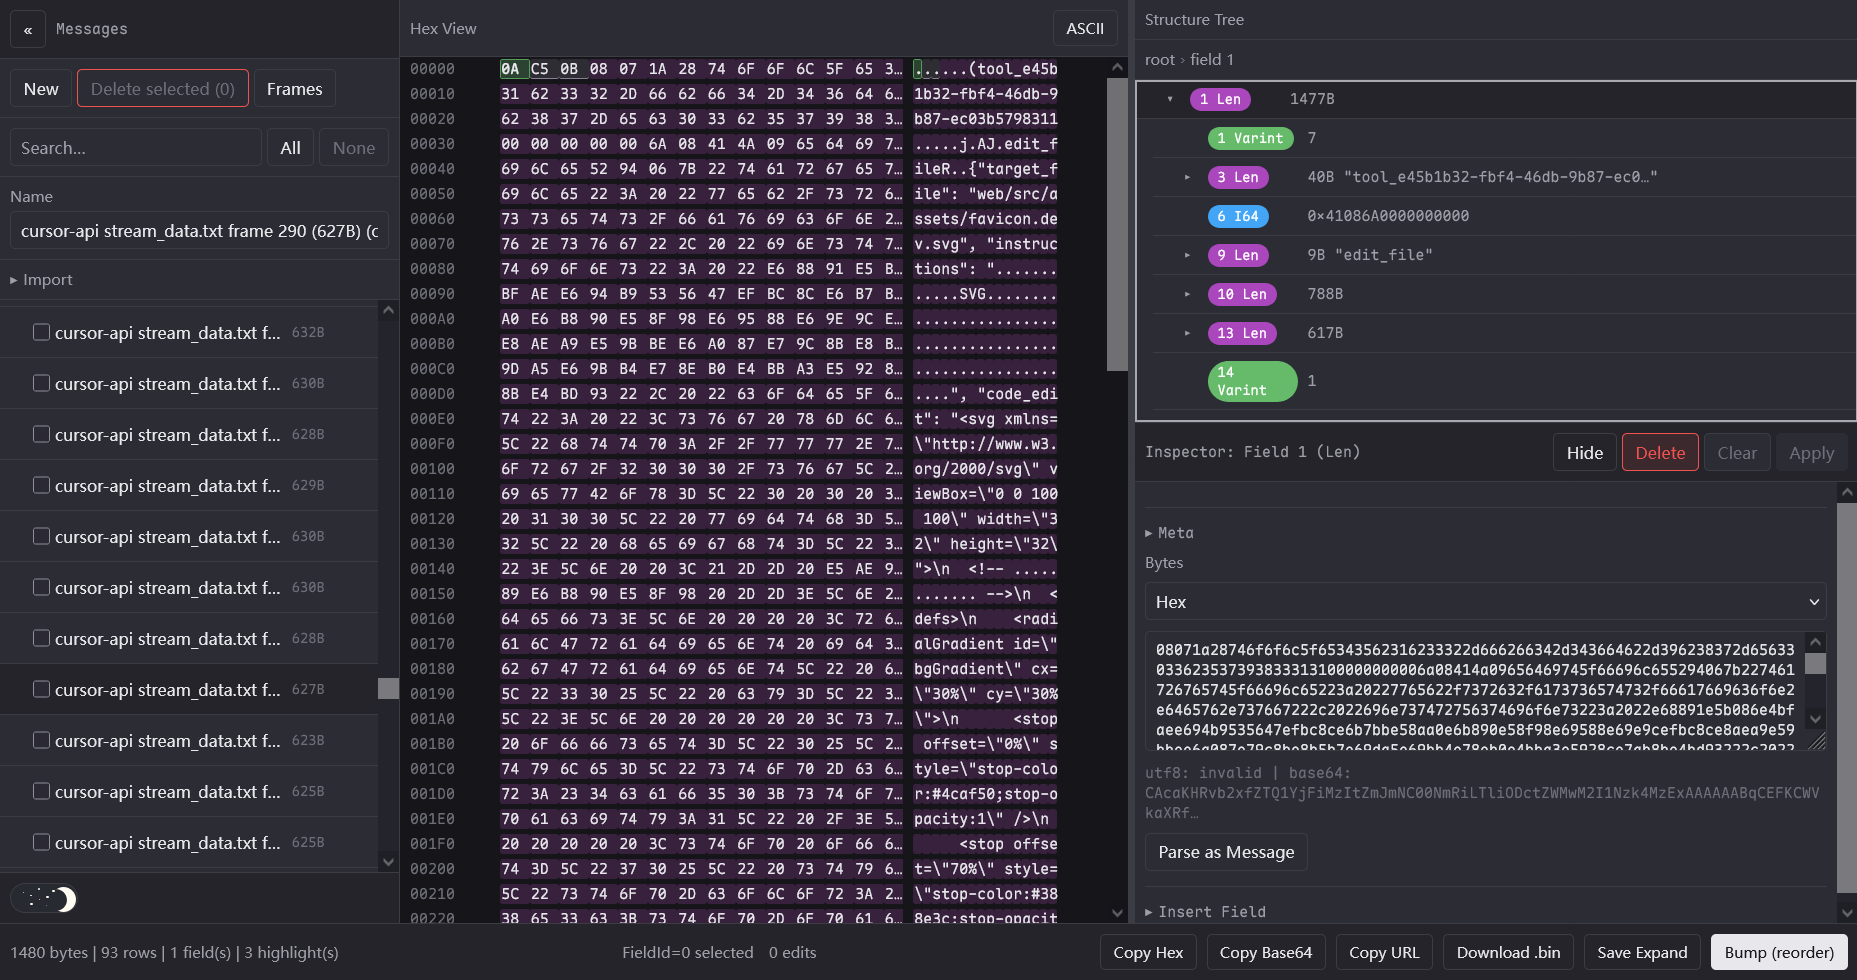Screen dimensions: 1857x980
Task: Select the '6 I64' field pill
Action: [x=1238, y=216]
